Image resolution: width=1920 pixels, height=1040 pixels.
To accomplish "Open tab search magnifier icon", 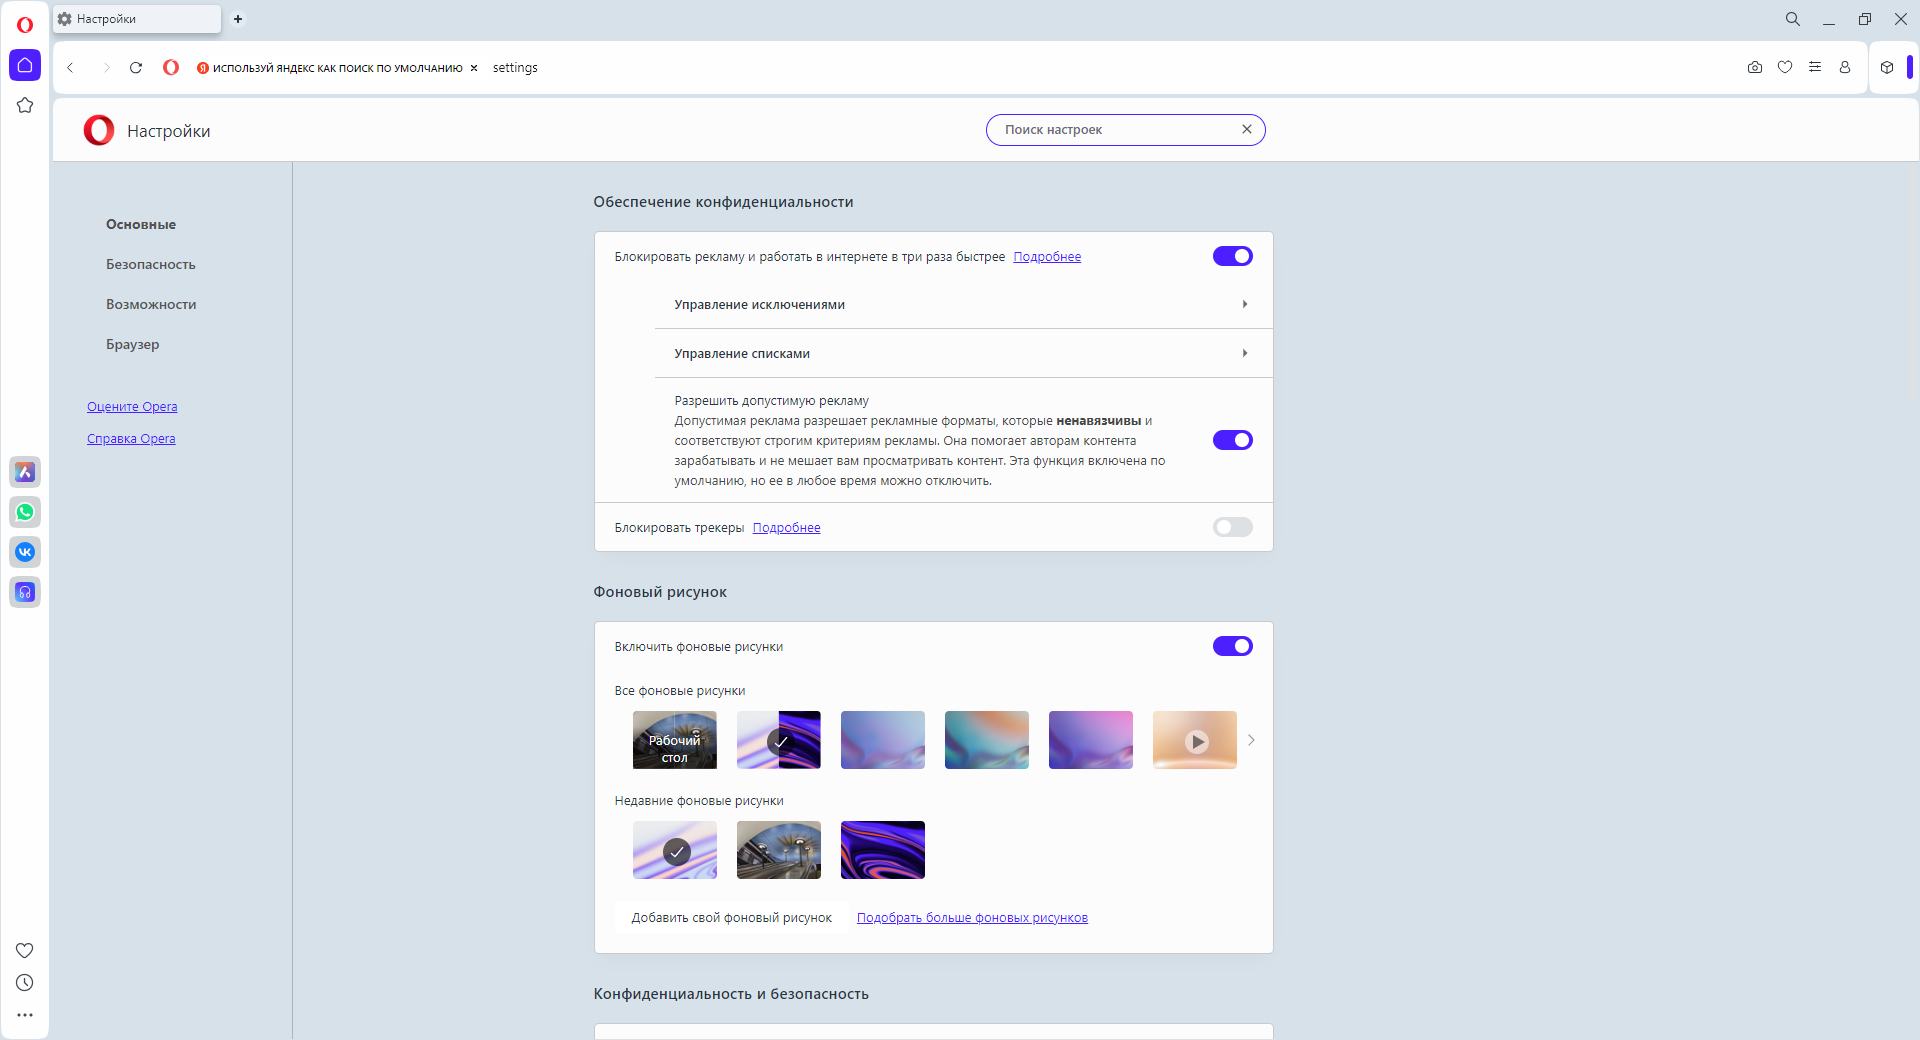I will coord(1793,19).
